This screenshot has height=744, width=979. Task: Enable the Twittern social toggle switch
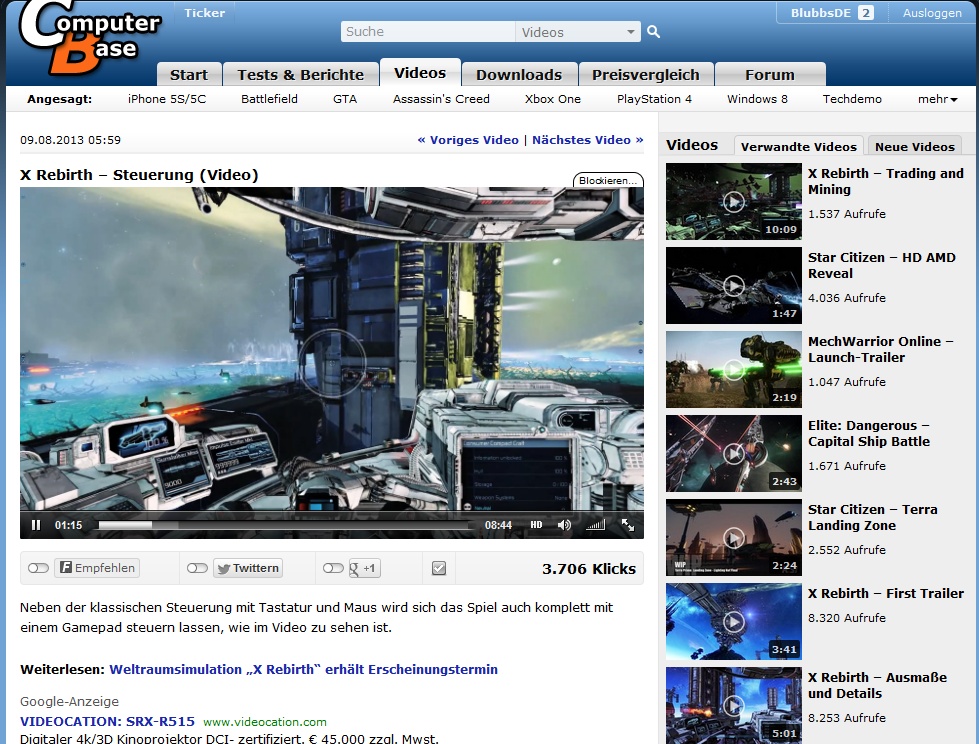point(197,568)
